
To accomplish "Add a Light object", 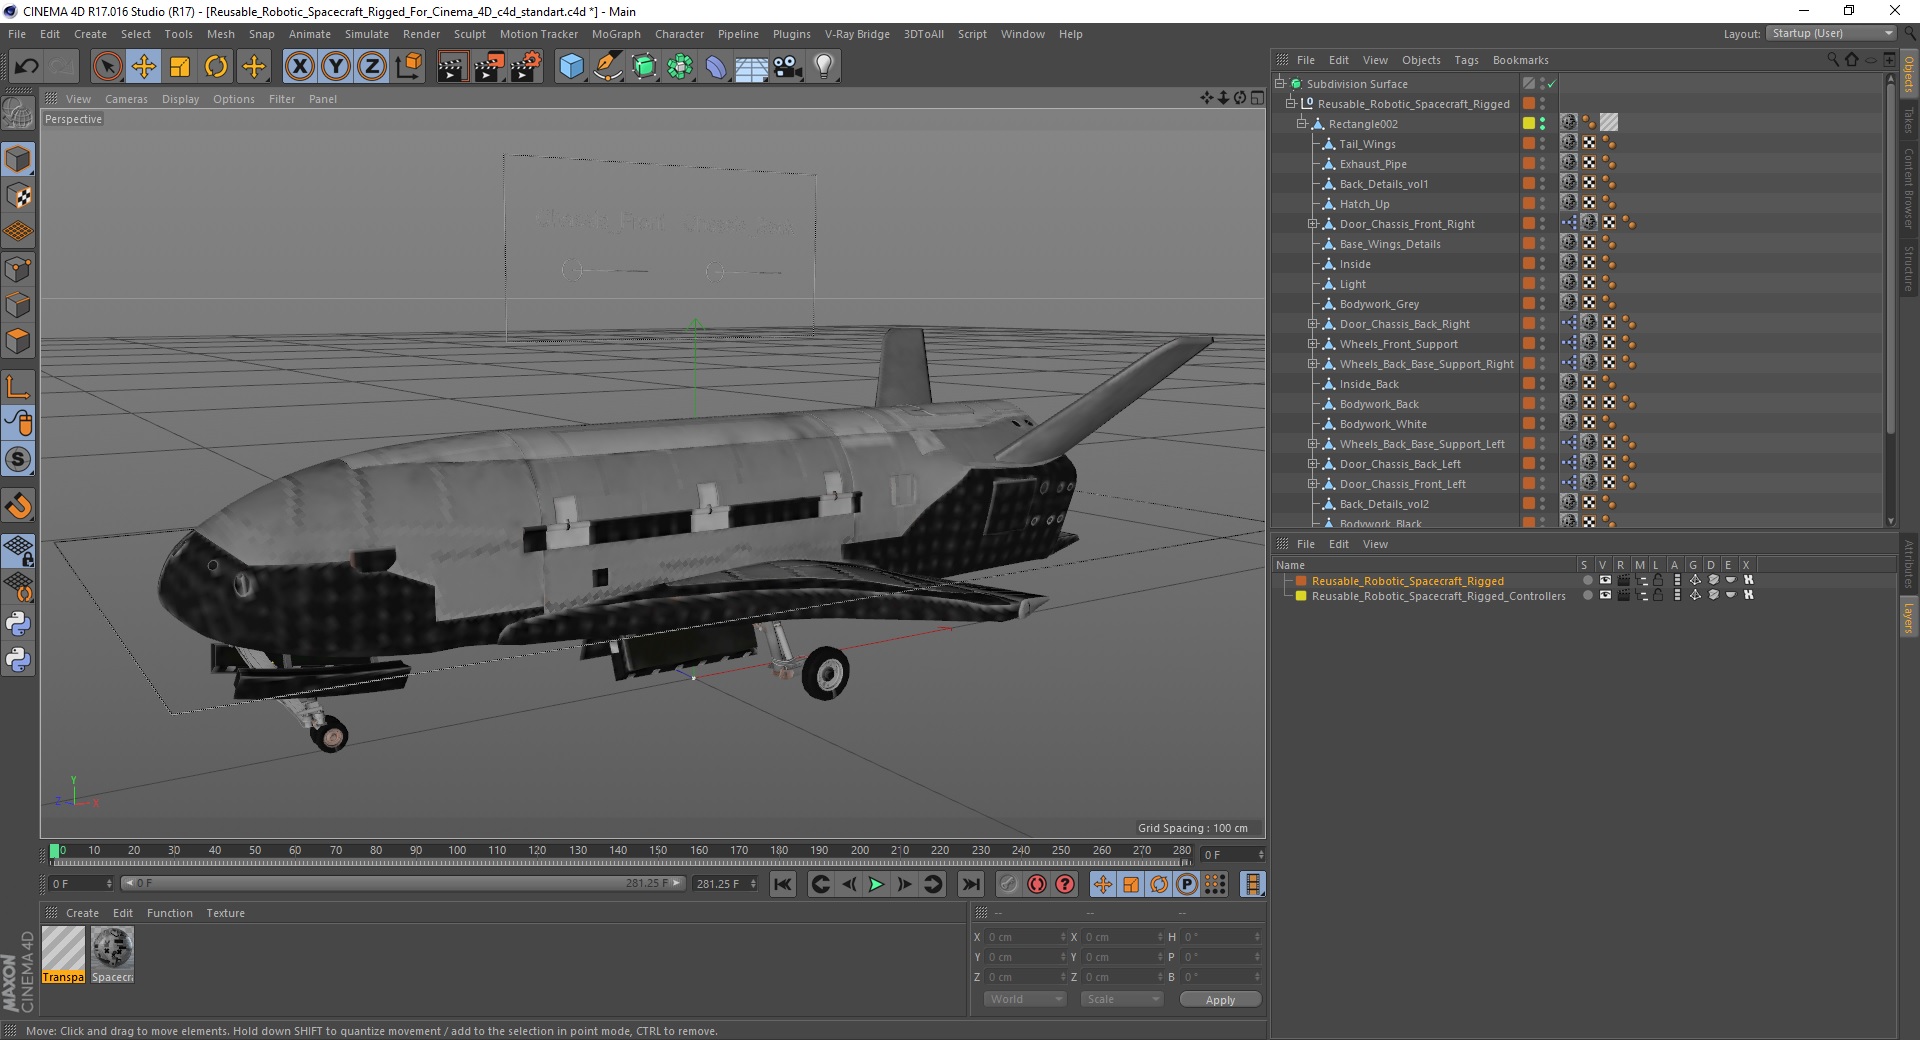I will (x=824, y=67).
